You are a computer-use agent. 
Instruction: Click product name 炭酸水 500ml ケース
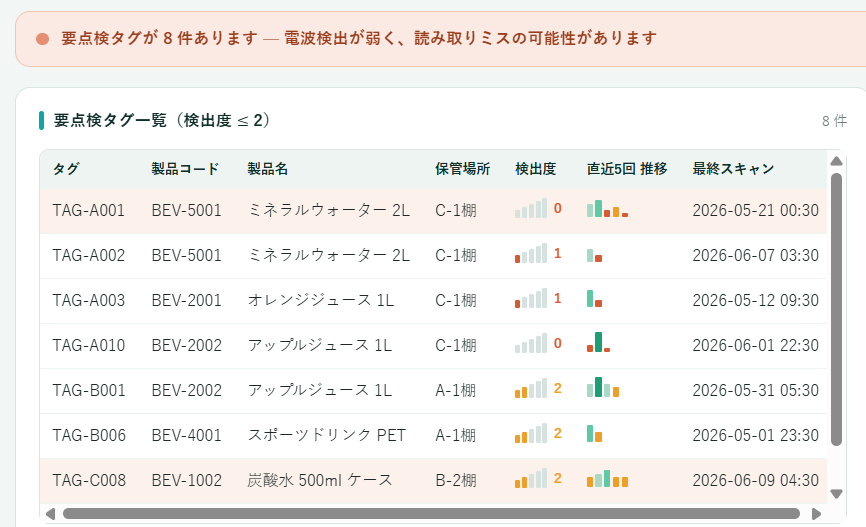tap(319, 481)
